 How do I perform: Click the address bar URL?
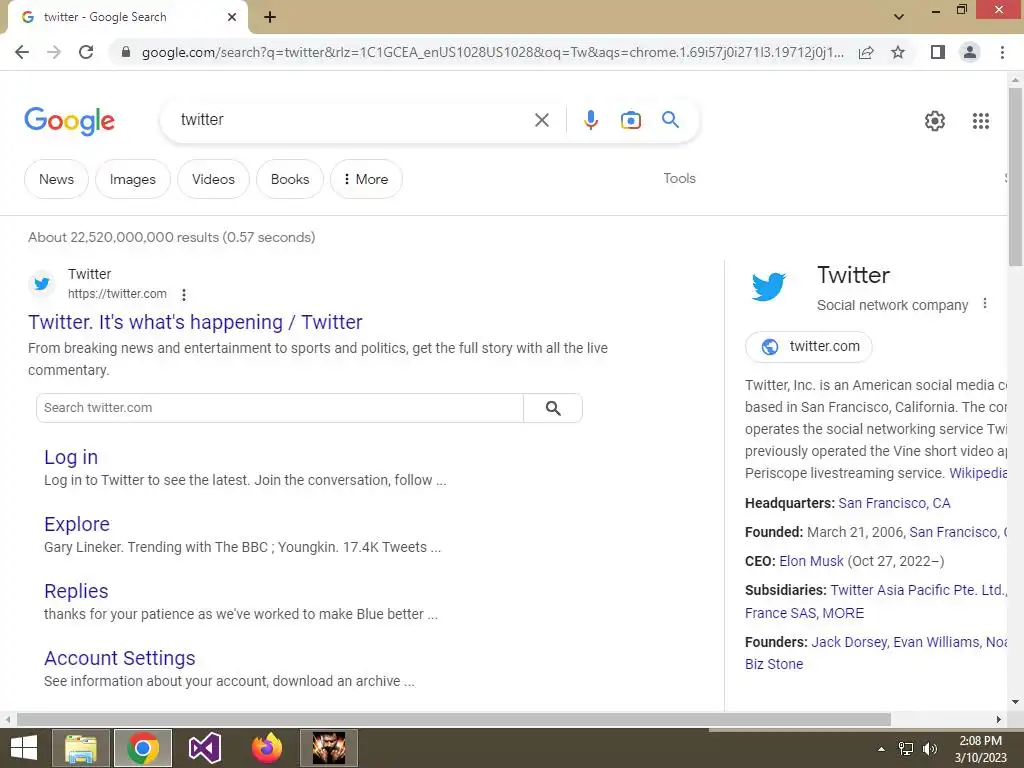pyautogui.click(x=492, y=52)
